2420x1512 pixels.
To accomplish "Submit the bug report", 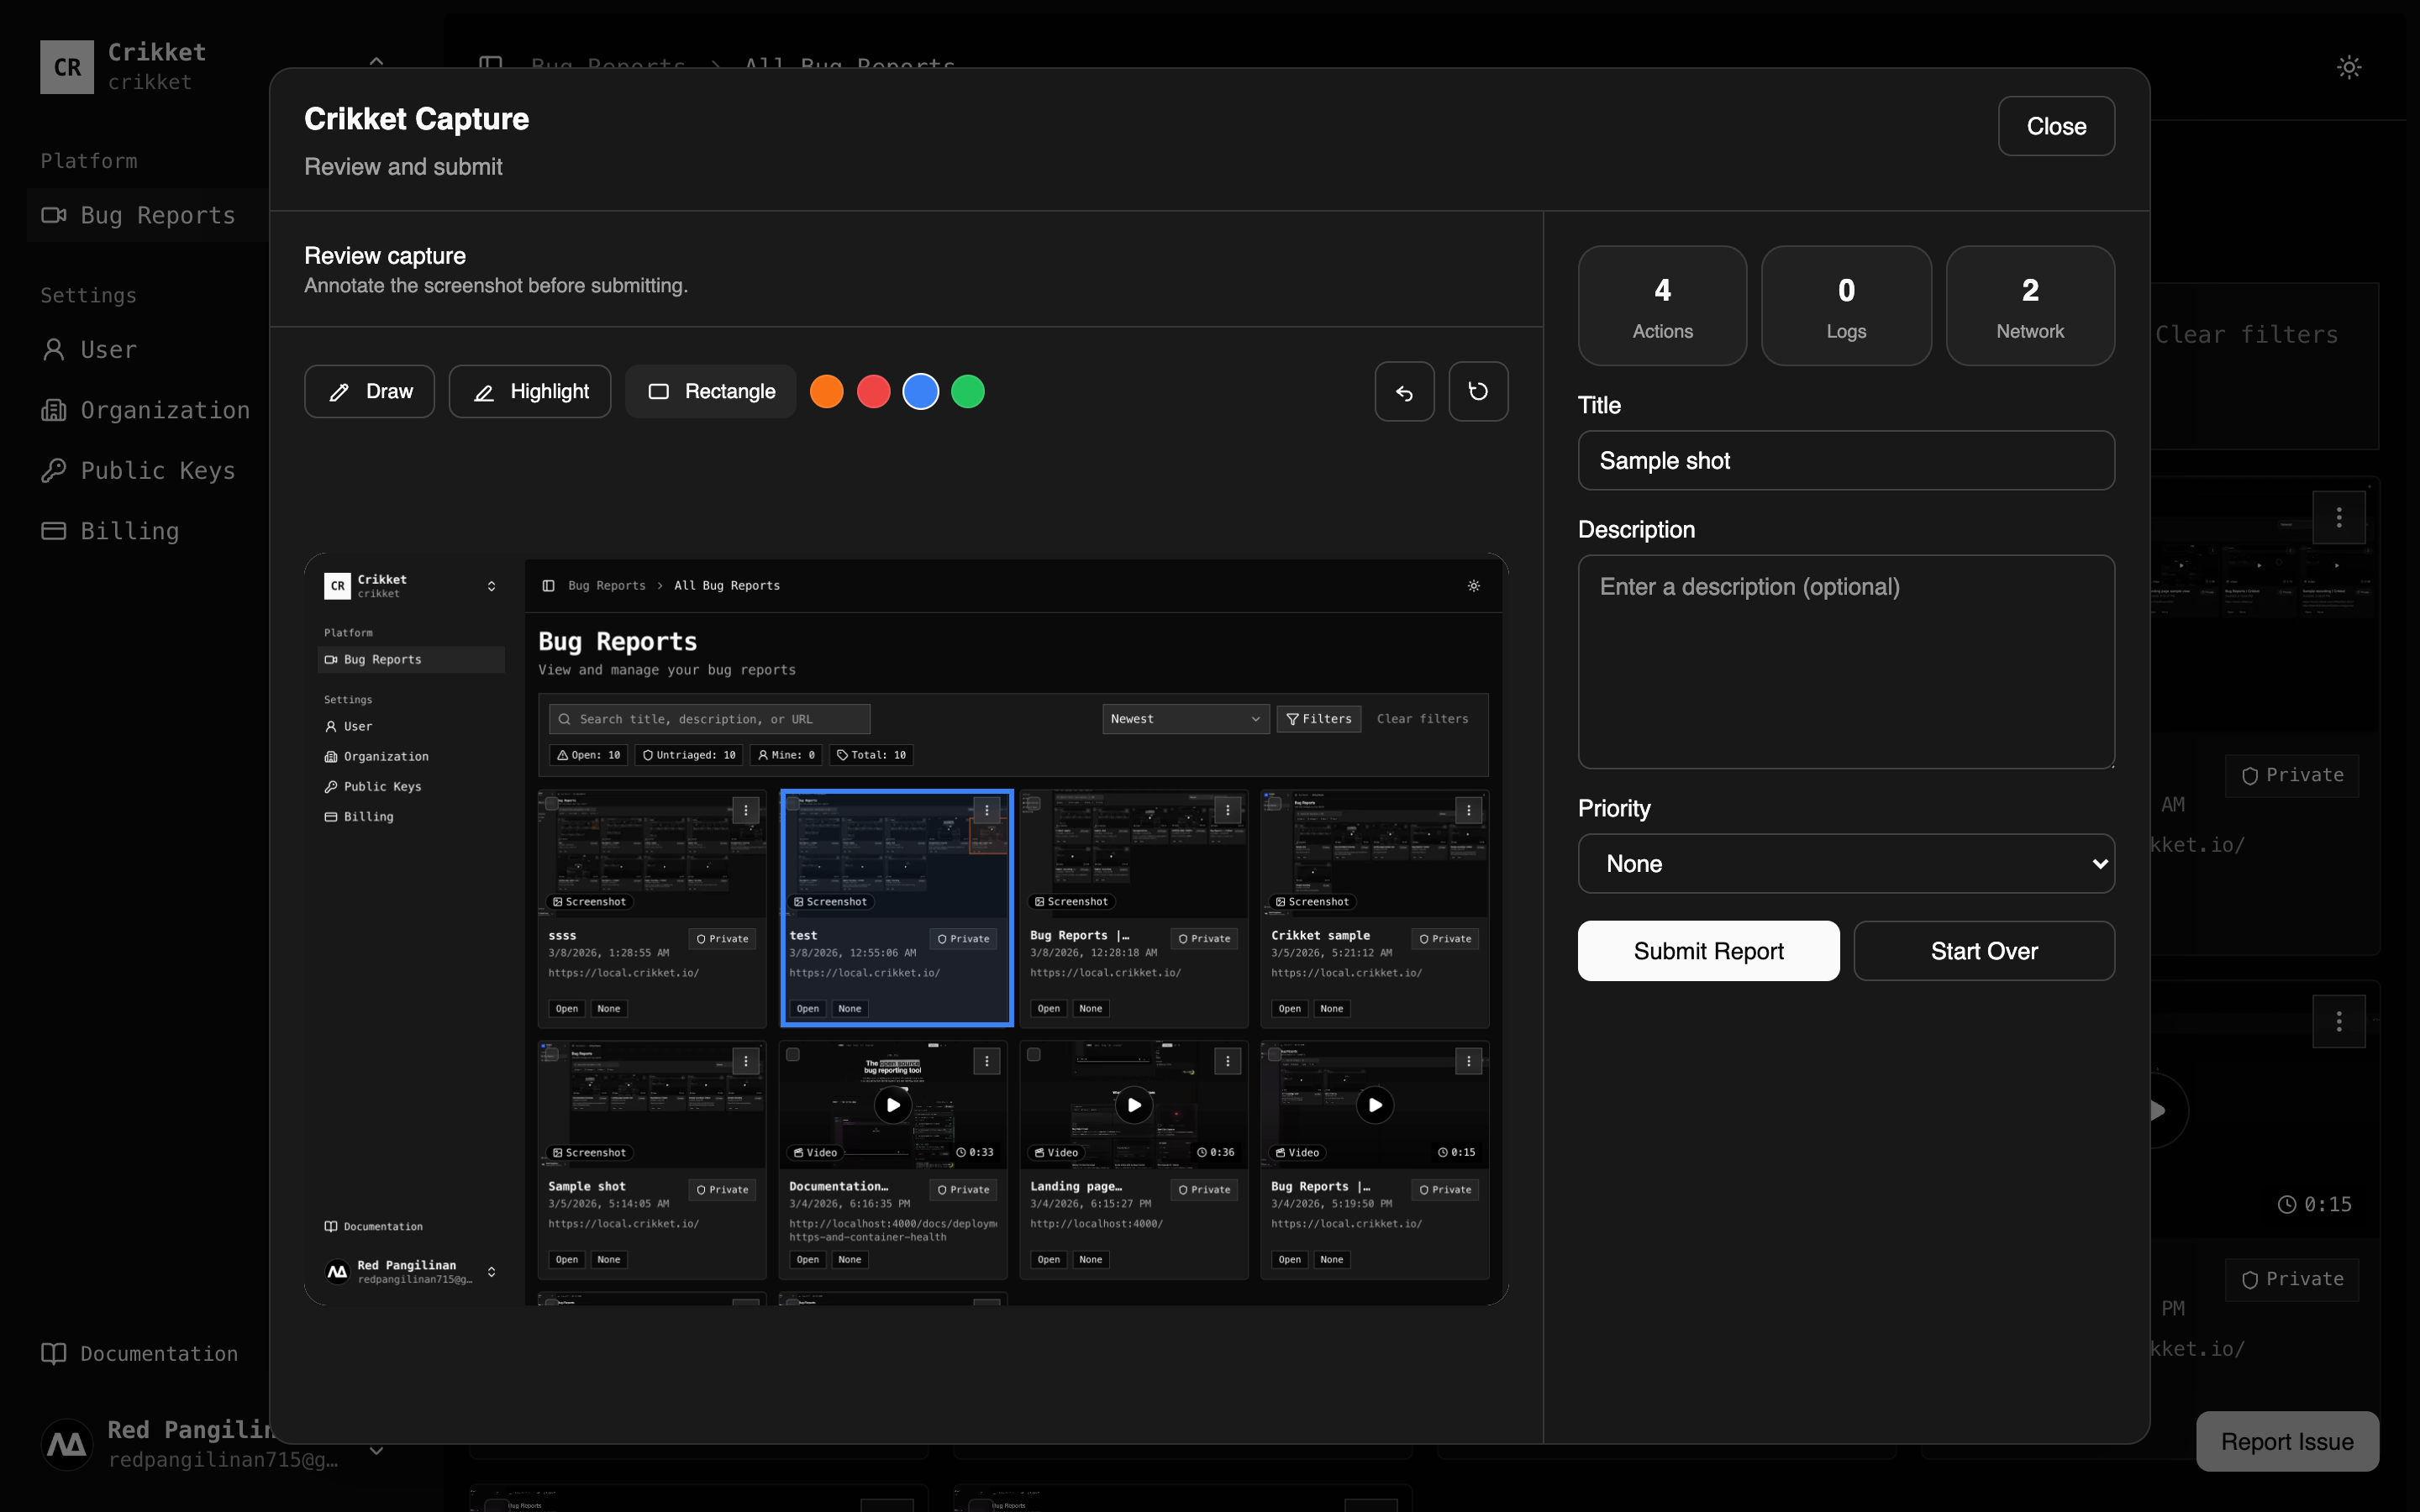I will [1707, 950].
